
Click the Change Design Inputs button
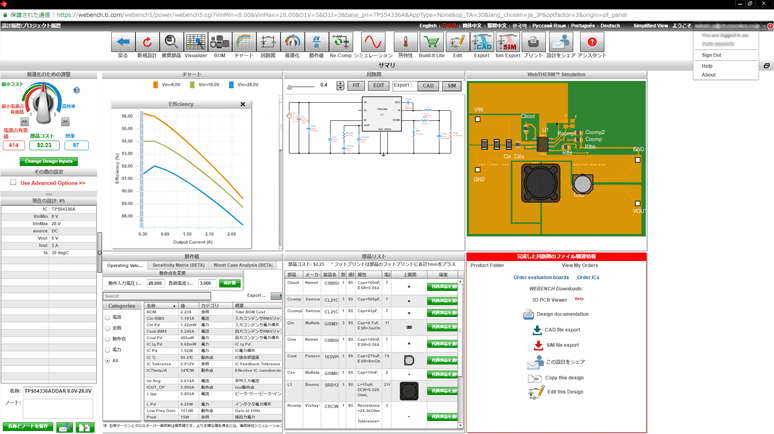pos(48,161)
